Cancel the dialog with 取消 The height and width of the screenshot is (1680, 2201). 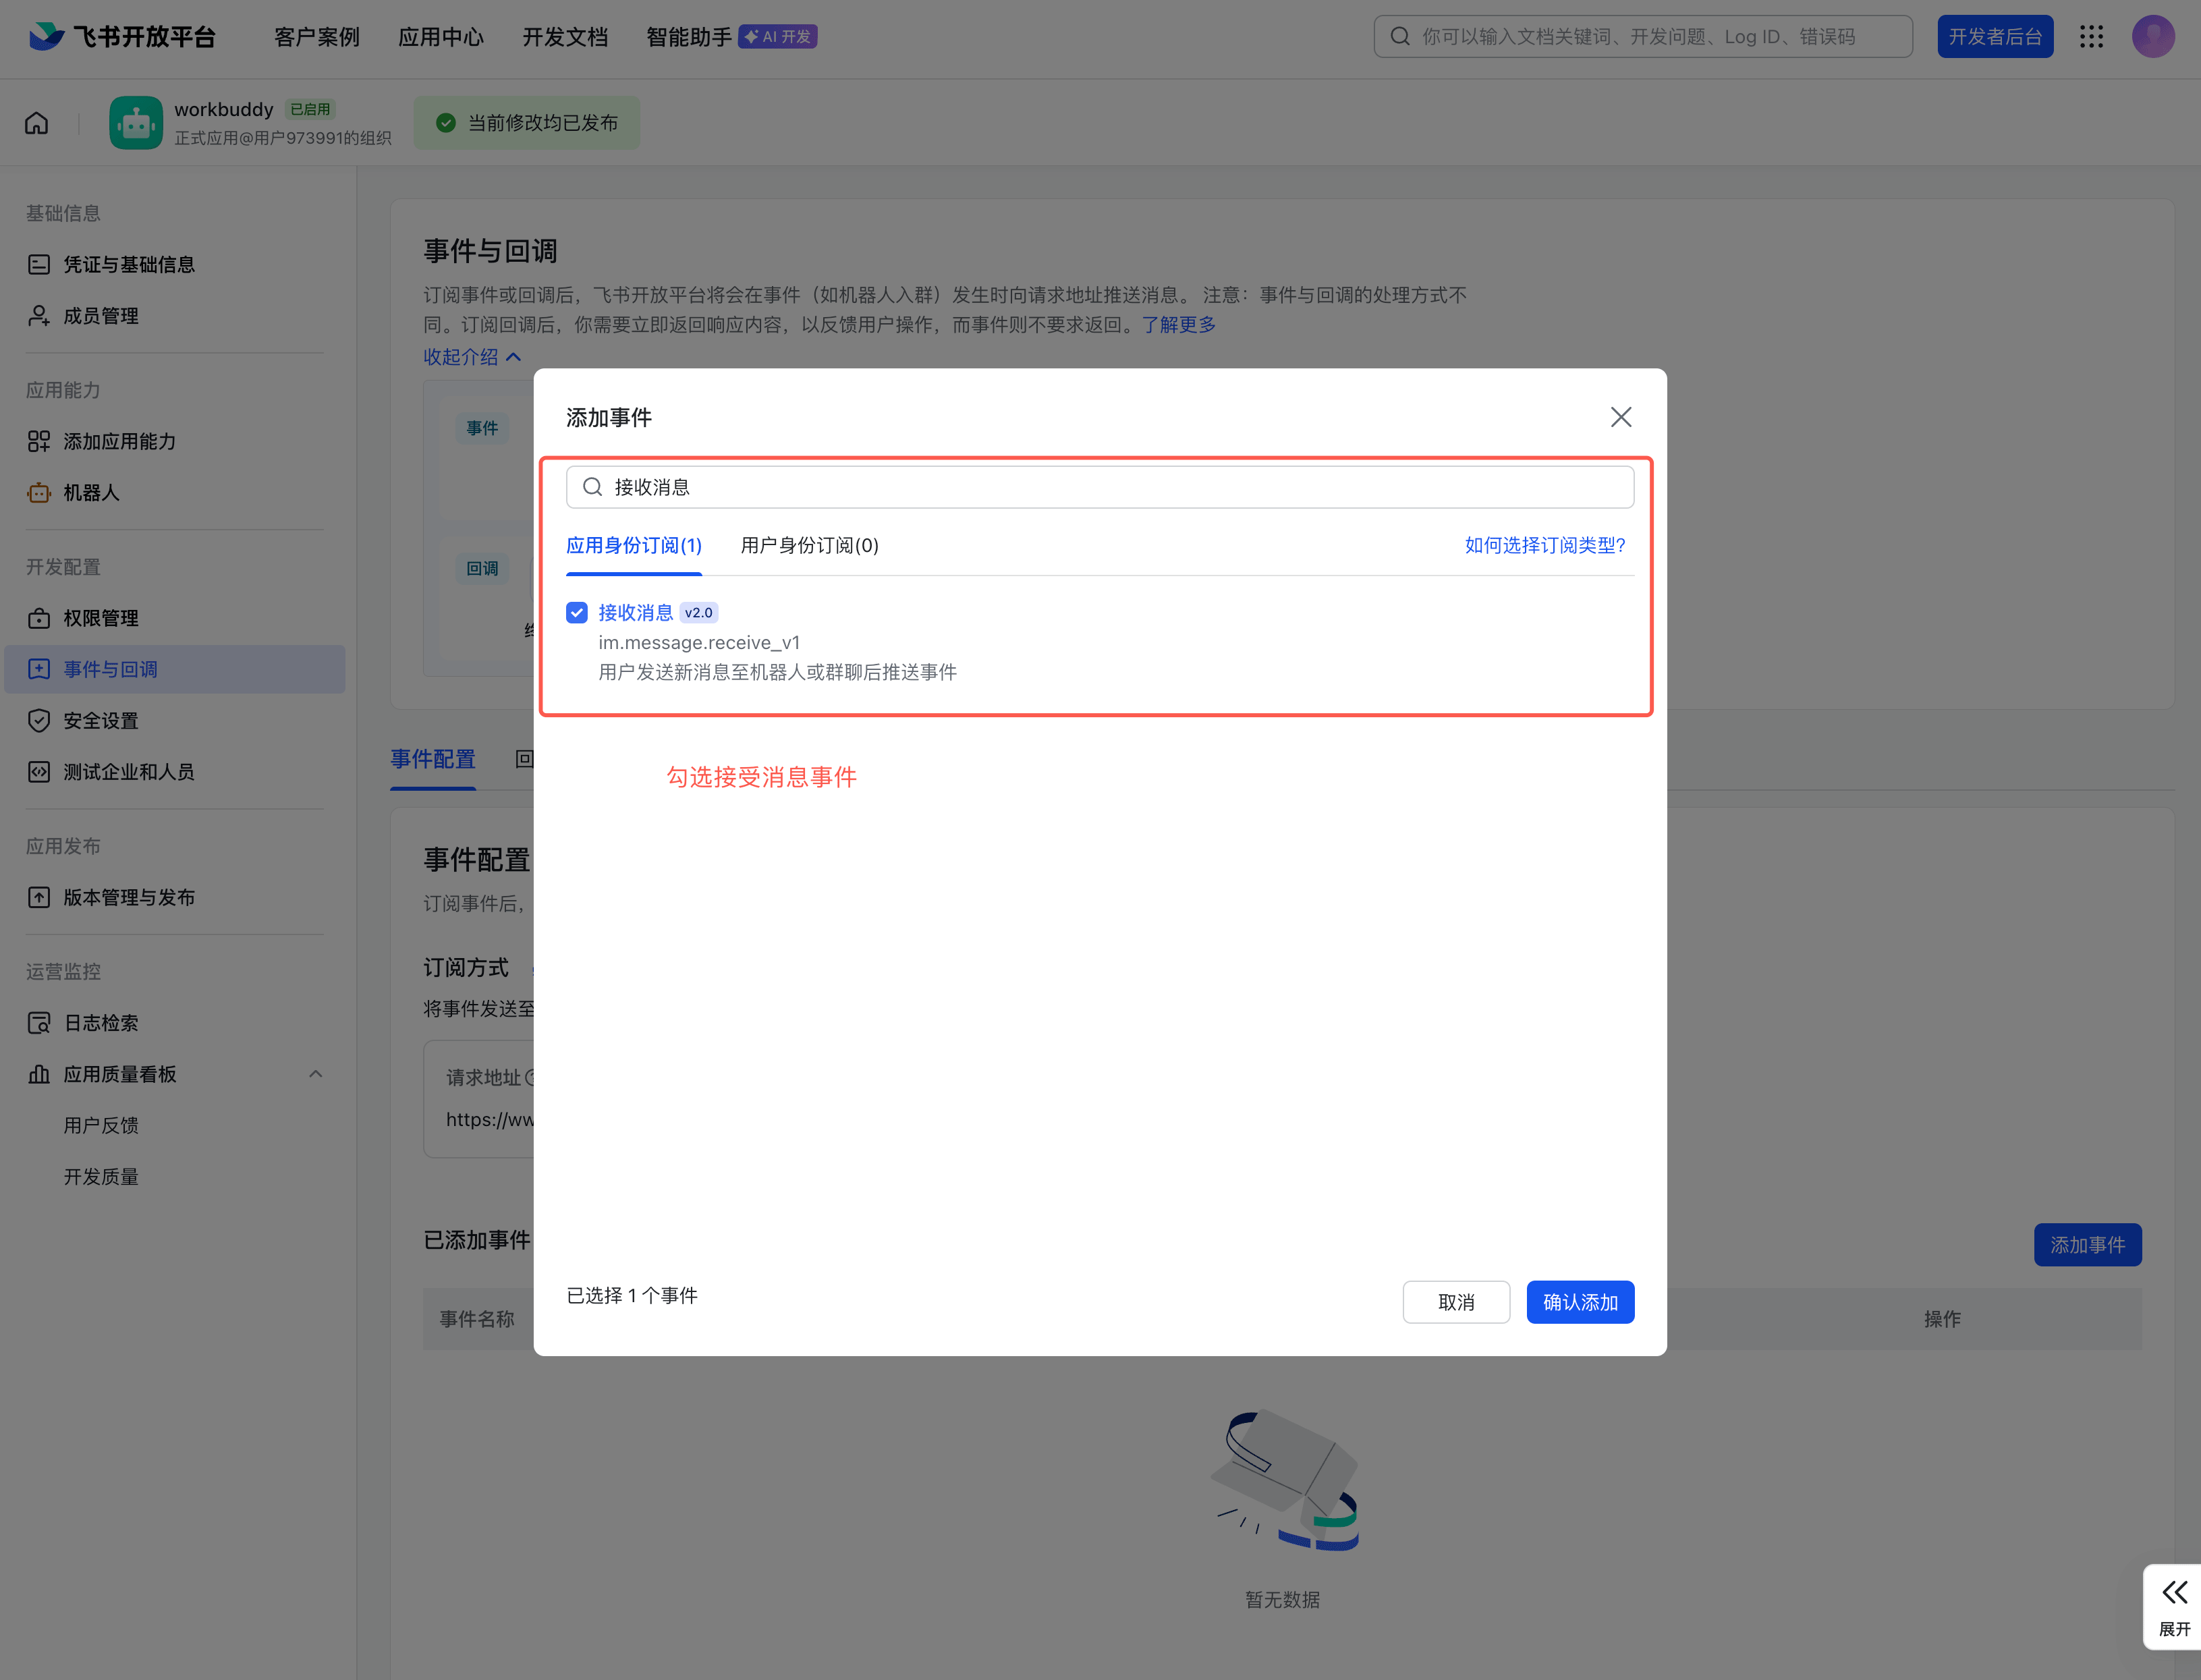pyautogui.click(x=1456, y=1301)
